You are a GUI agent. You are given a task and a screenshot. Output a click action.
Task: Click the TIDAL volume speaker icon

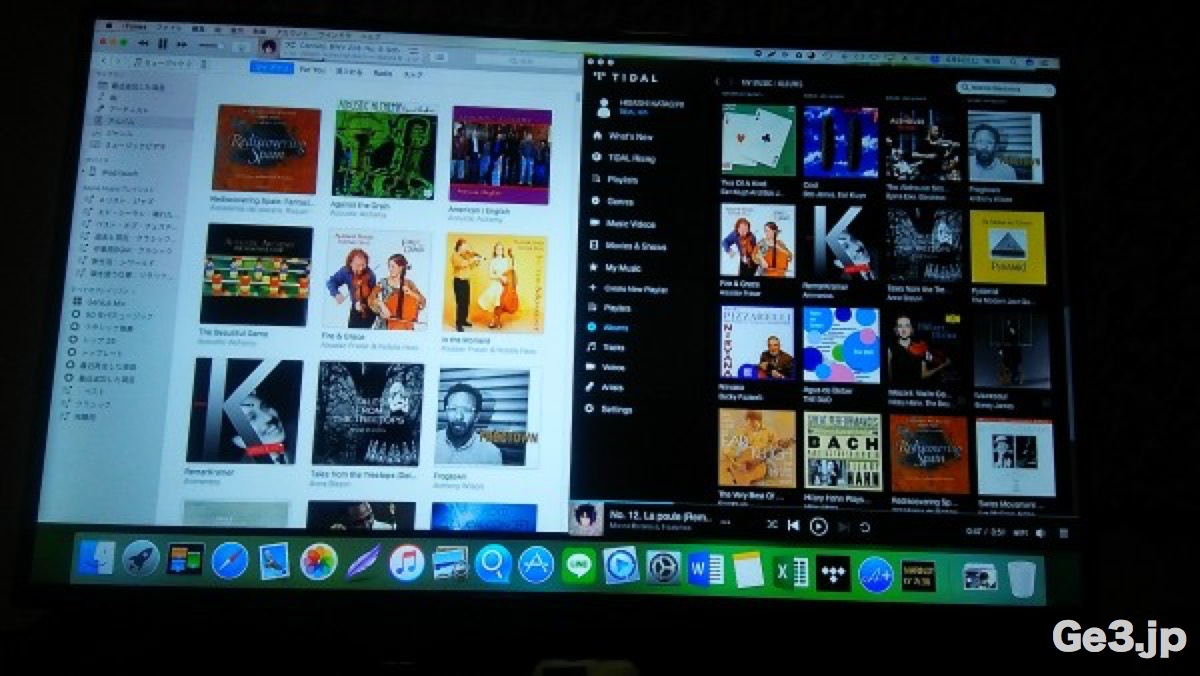(x=1041, y=533)
